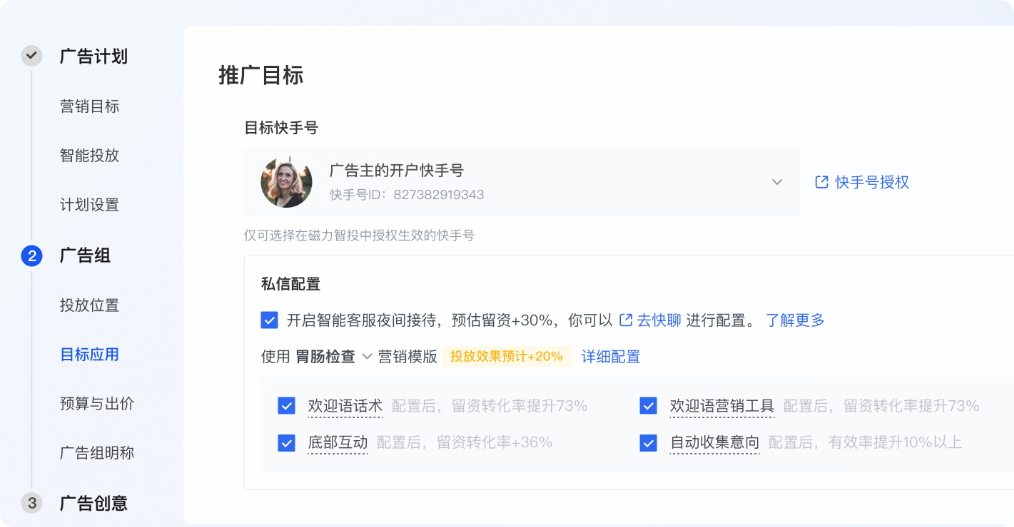Screen dimensions: 1014x527
Task: Click the step 3 circle icon for 广告创意
Action: (x=31, y=502)
